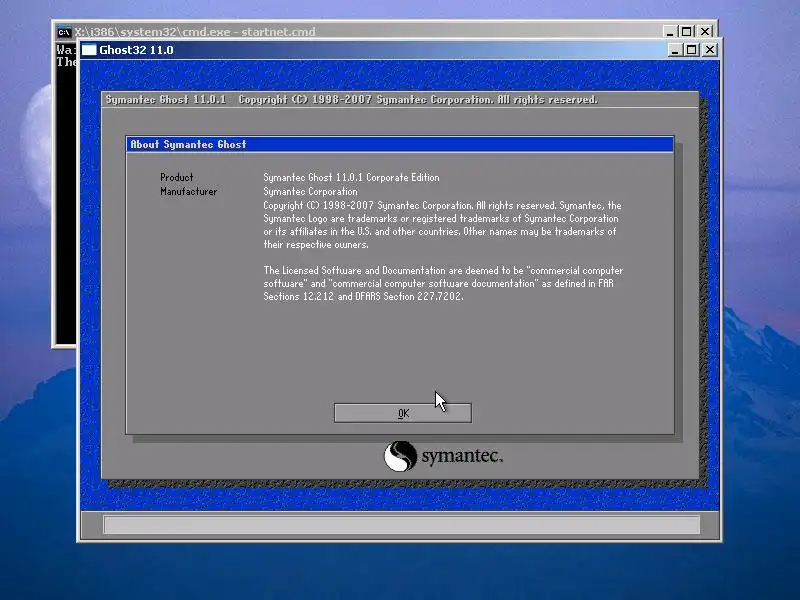Screen dimensions: 800x600
Task: Maximize the cmd.exe startnet.cmd window
Action: [686, 32]
